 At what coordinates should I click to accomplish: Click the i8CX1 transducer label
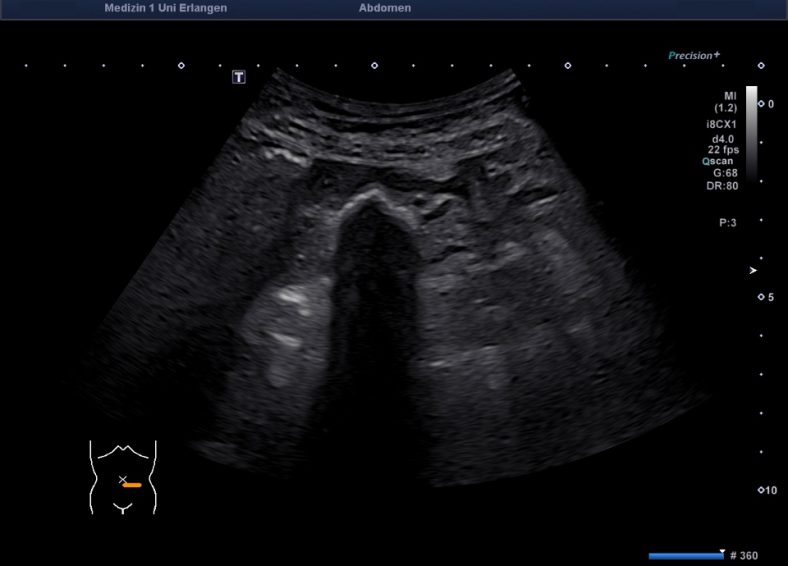(x=723, y=124)
